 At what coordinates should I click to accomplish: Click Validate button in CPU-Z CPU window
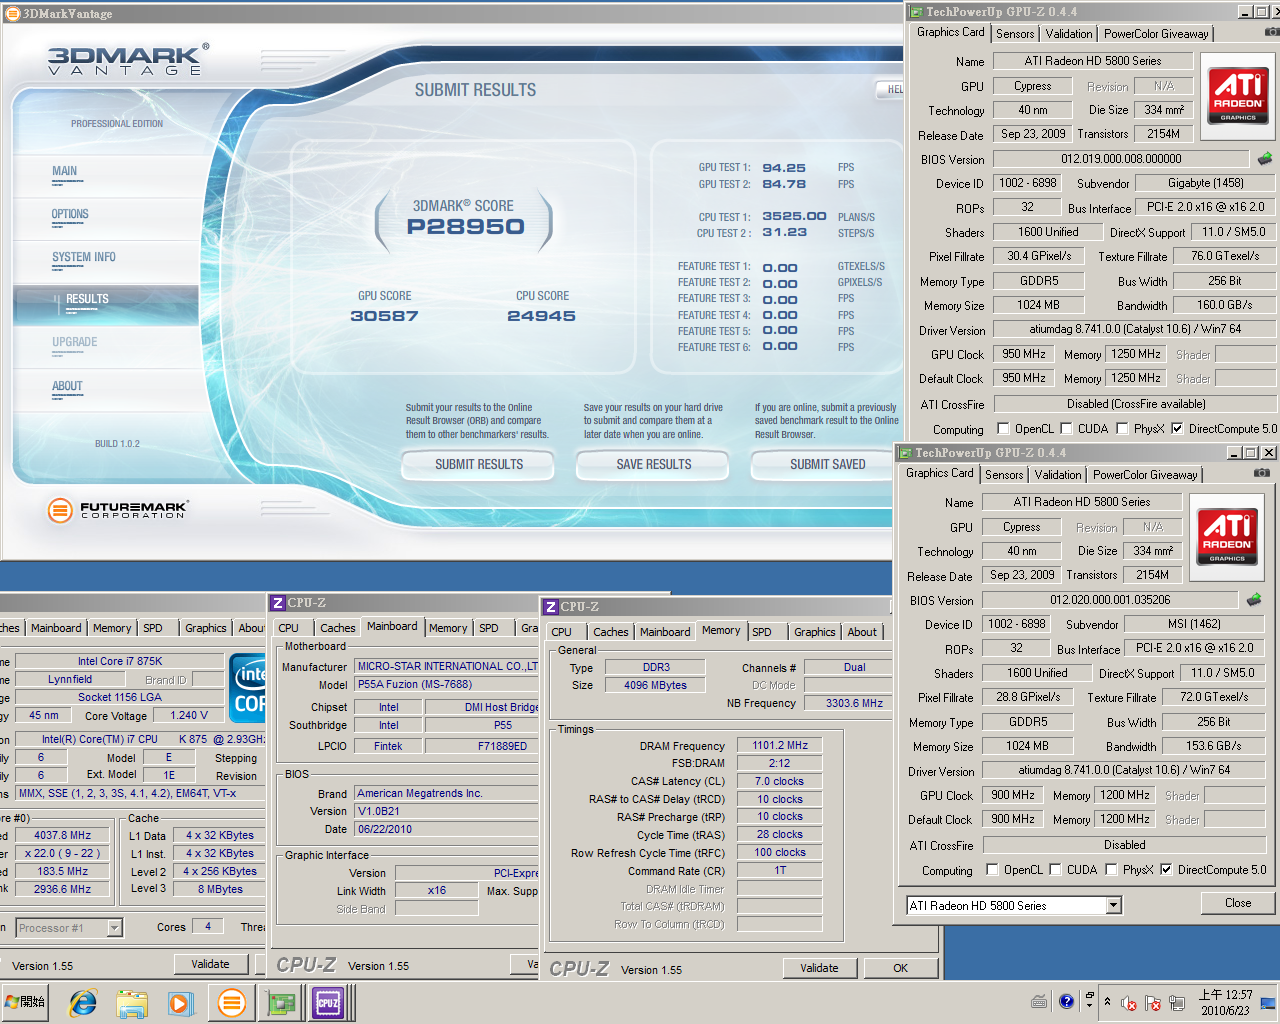[x=210, y=964]
